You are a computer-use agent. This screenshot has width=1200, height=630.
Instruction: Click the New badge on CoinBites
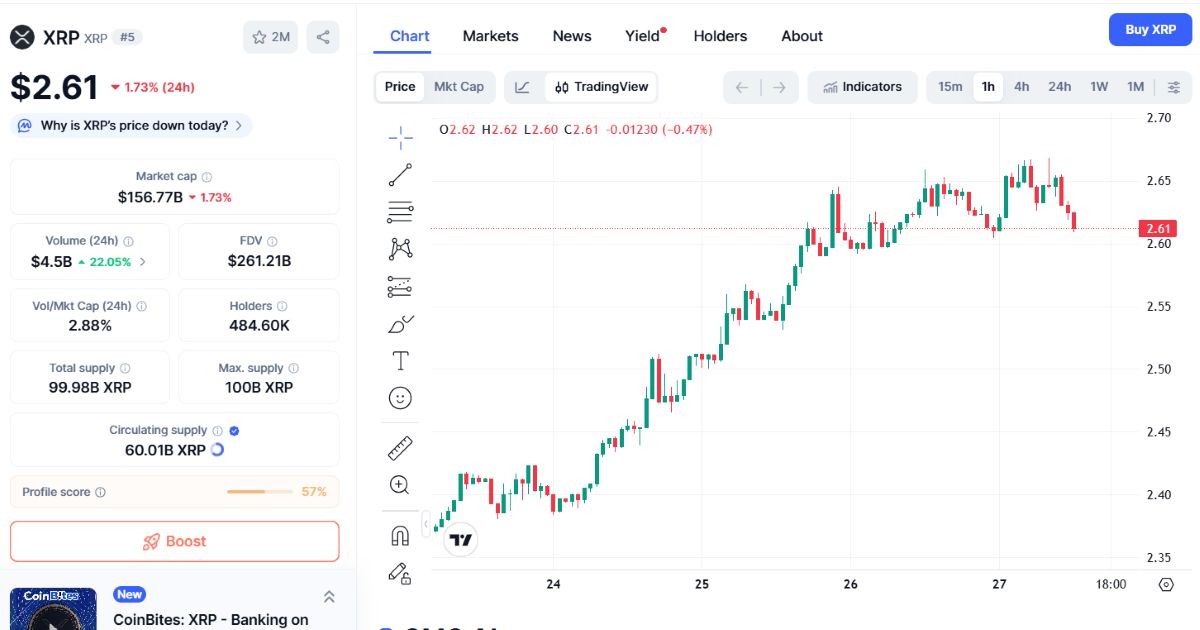[x=129, y=594]
